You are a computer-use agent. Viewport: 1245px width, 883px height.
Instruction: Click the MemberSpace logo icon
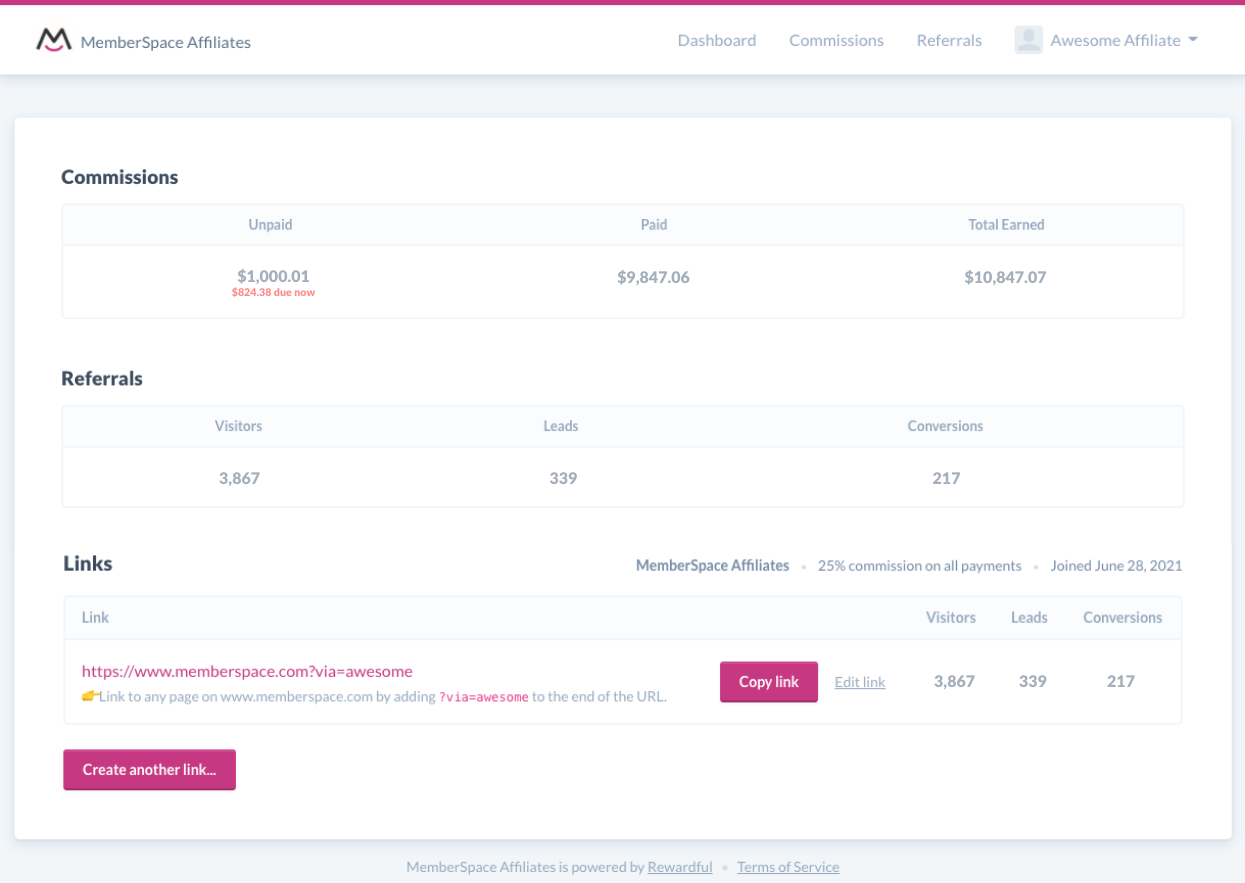[x=54, y=40]
